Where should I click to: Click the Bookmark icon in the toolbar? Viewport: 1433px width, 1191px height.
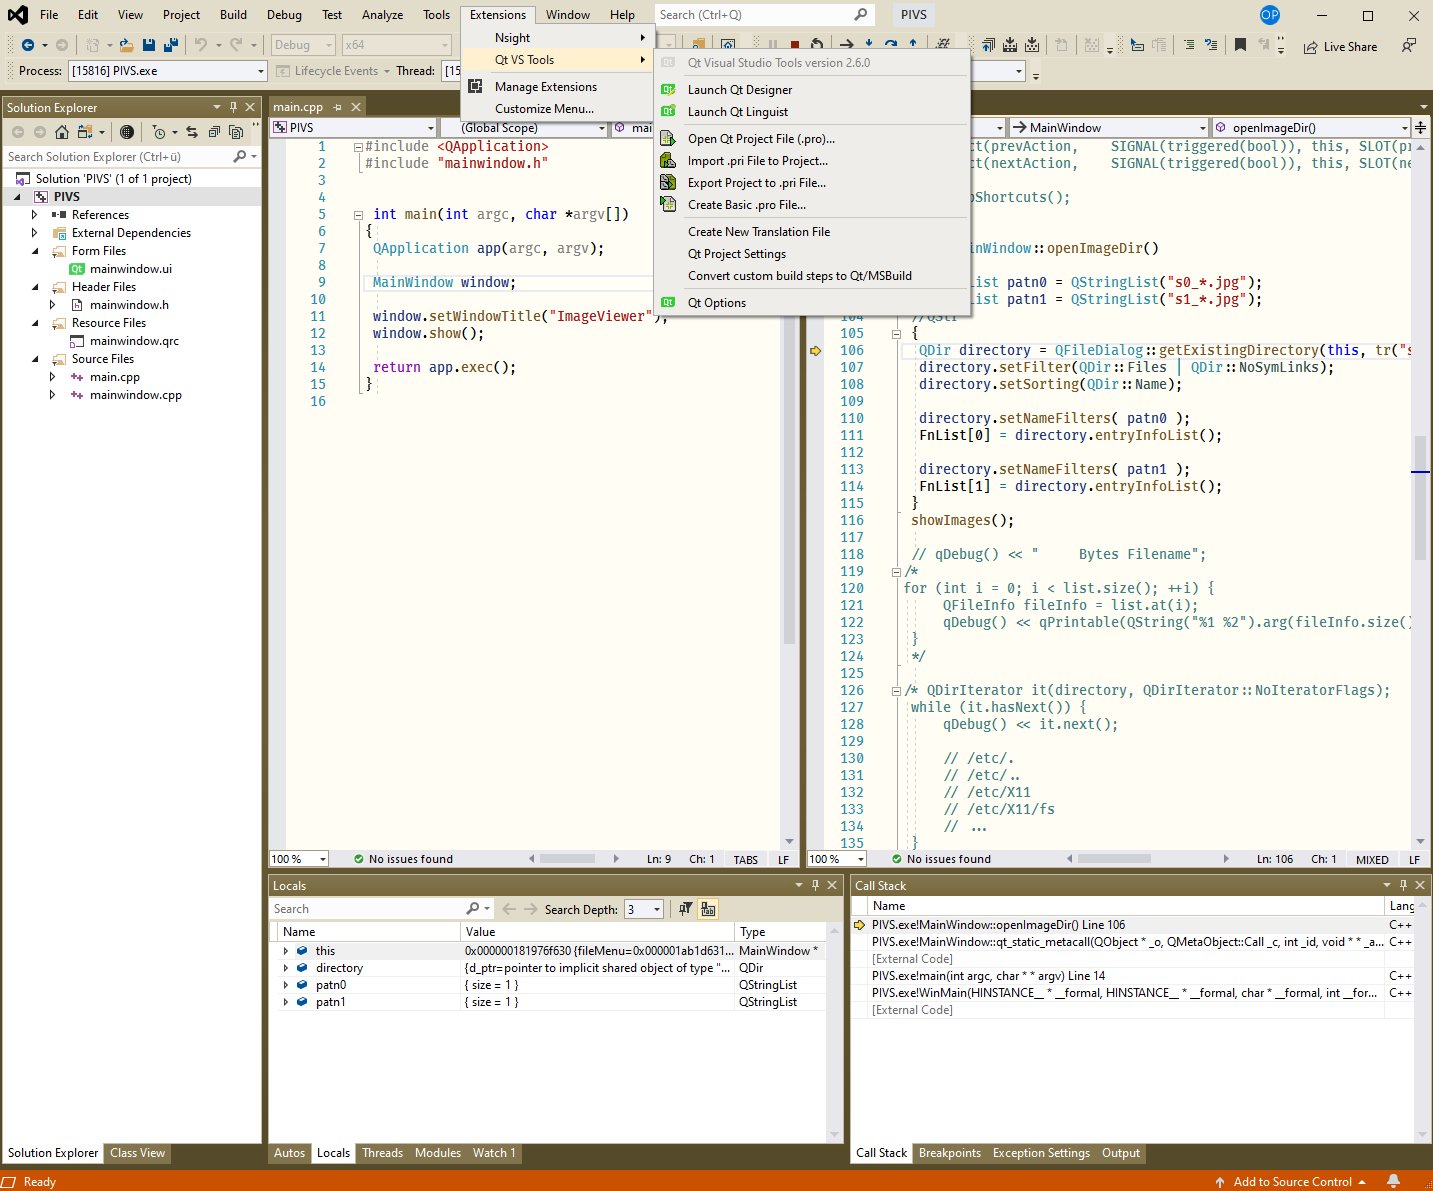point(1240,45)
